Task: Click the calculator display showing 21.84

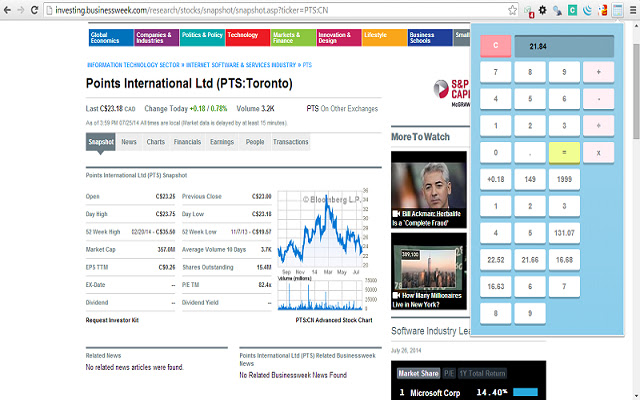Action: click(x=564, y=46)
